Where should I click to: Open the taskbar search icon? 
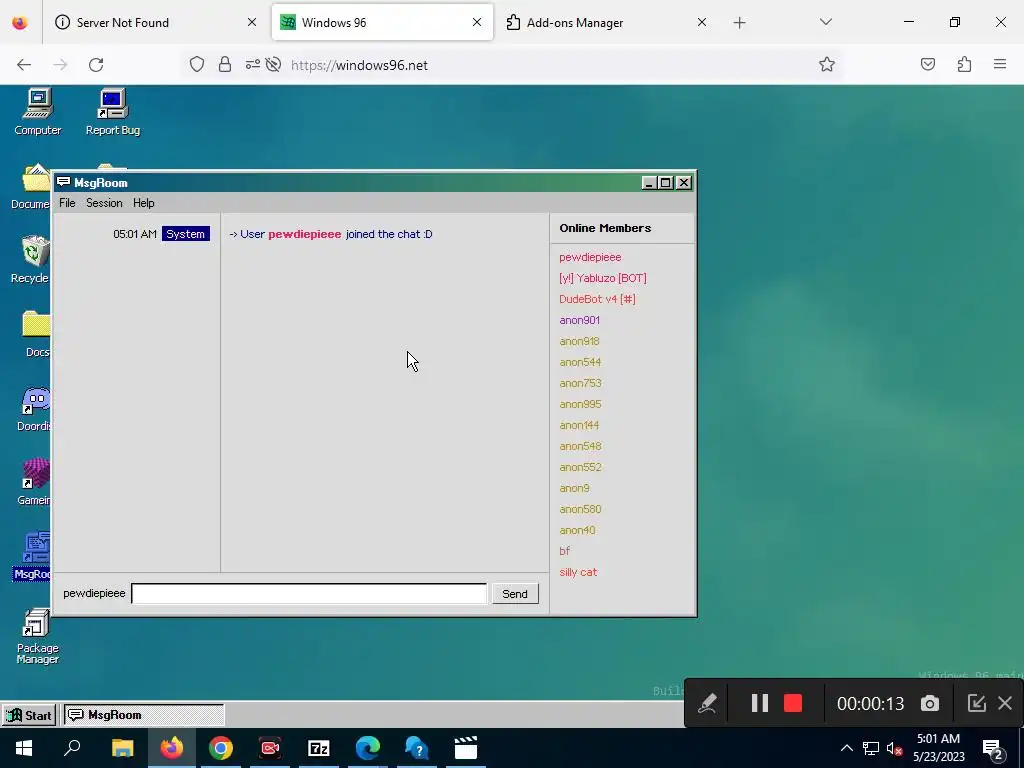[72, 748]
